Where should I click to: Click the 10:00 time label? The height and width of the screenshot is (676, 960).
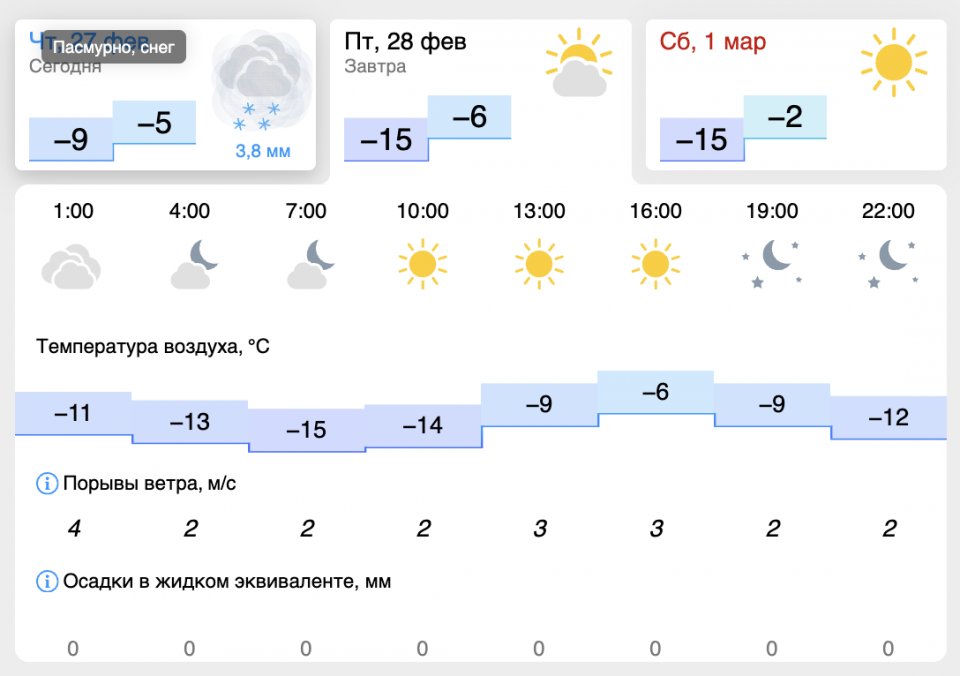tap(422, 211)
